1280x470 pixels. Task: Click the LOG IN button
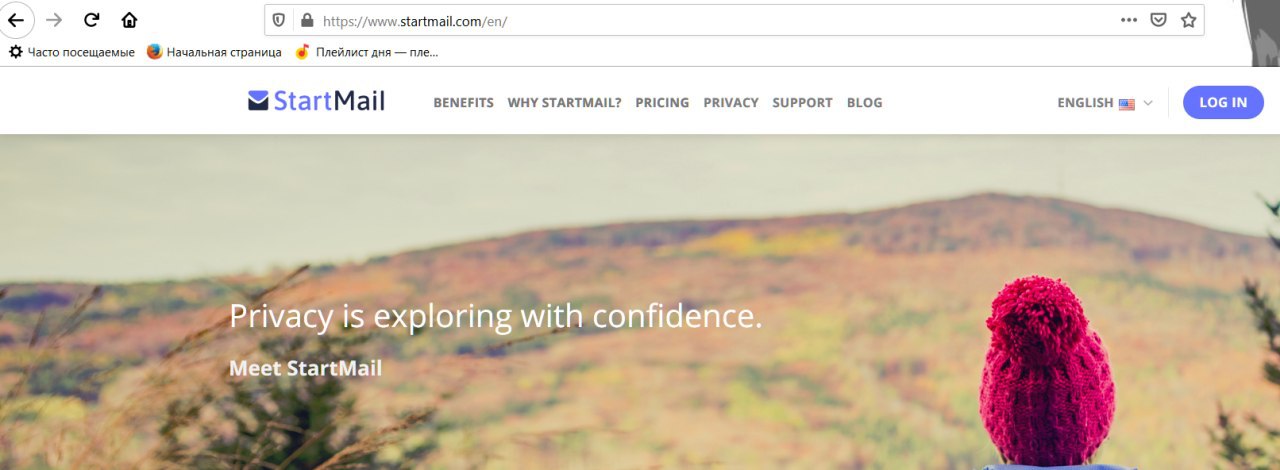tap(1223, 102)
